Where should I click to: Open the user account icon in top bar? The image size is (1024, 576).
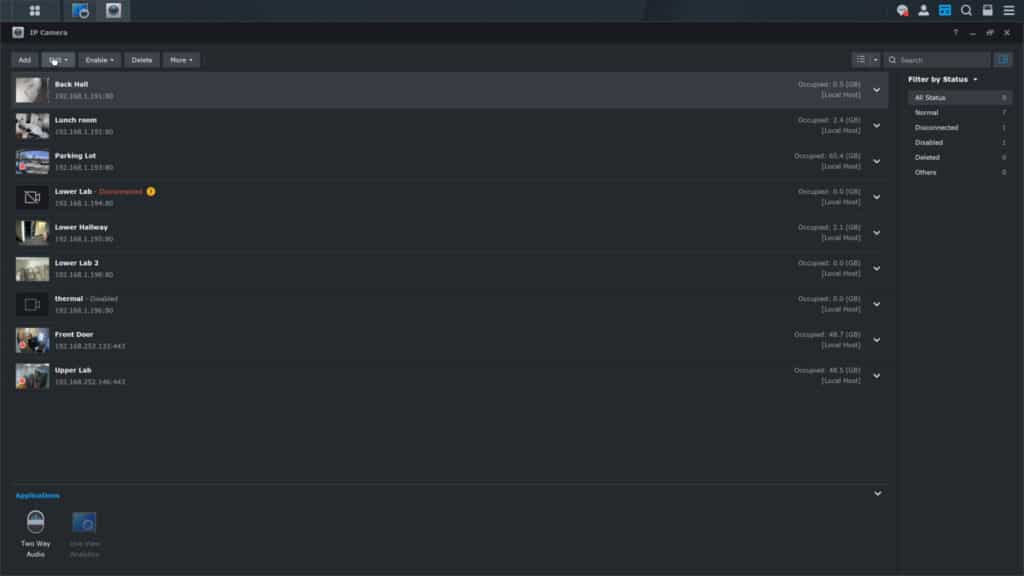923,10
